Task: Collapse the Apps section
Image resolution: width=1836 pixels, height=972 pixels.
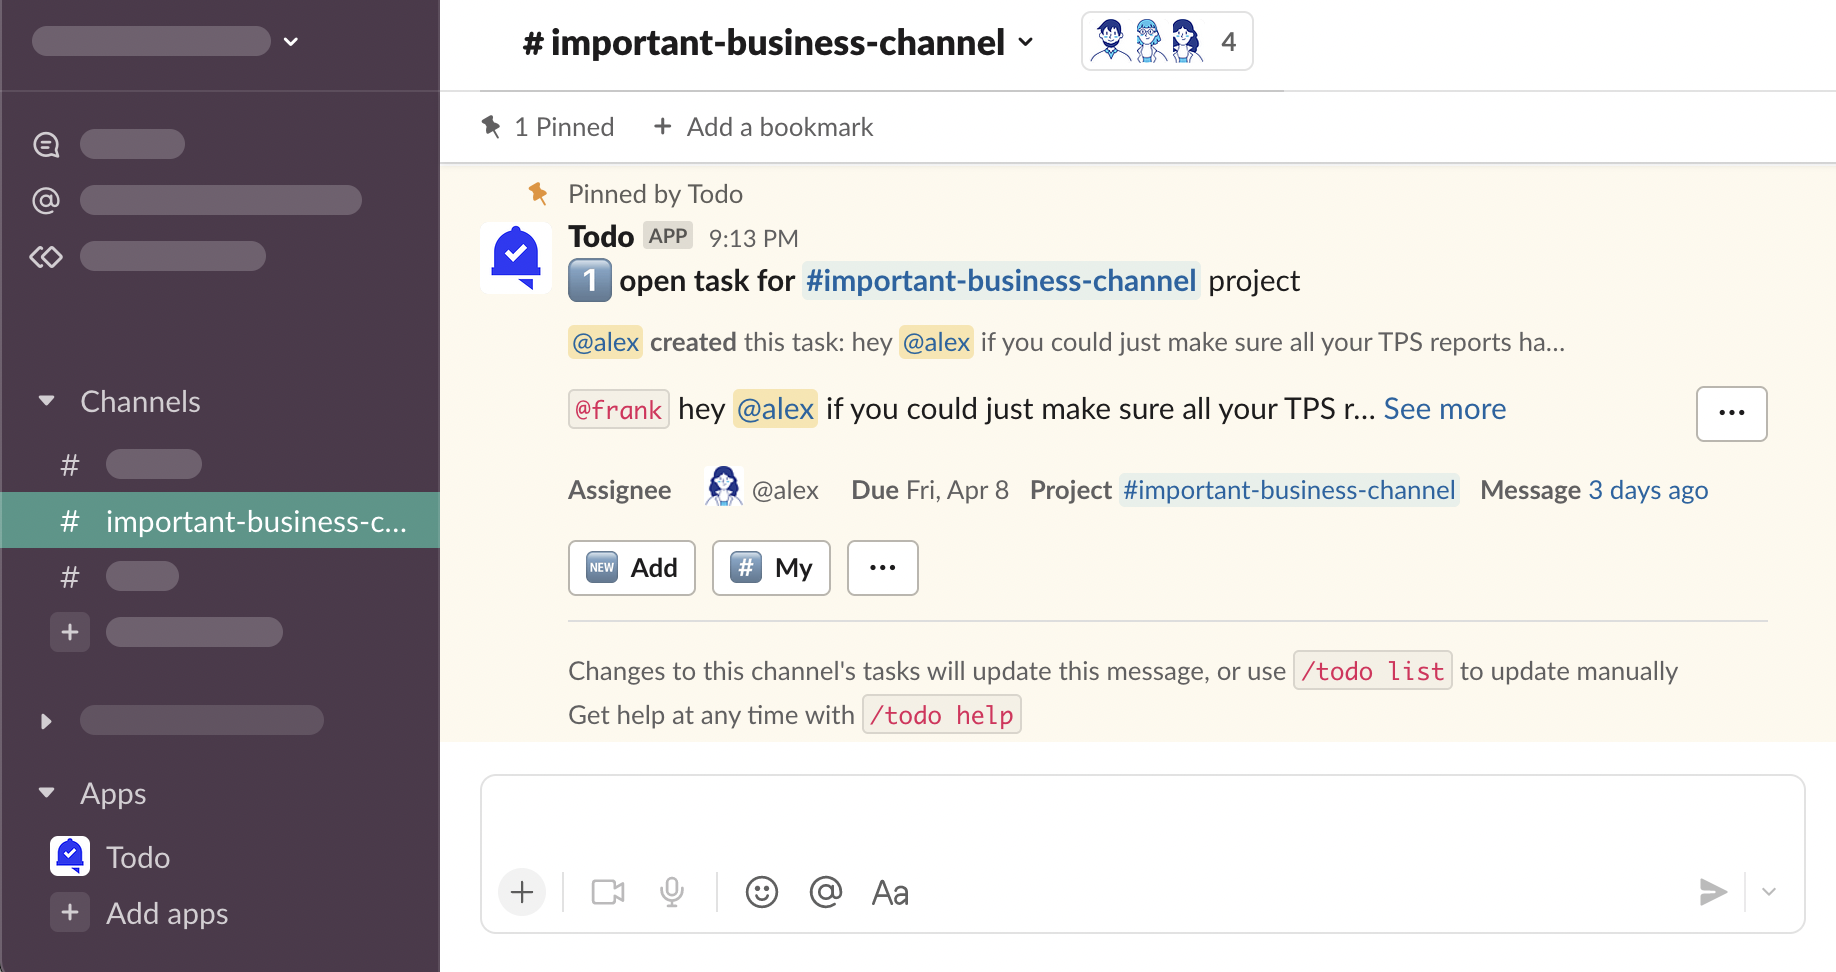Action: click(46, 793)
